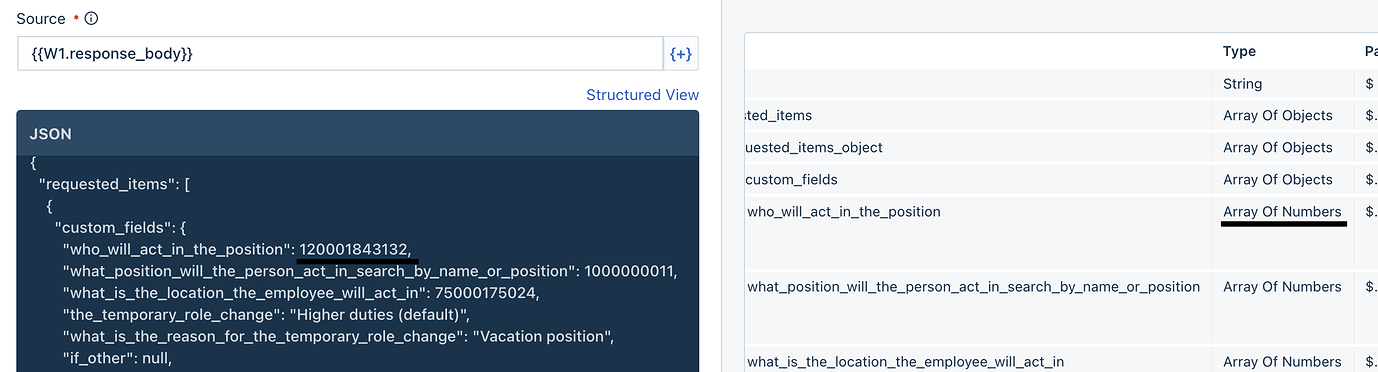Select what_is_the_location_the_employee_will_act_in table row
1378x372 pixels.
[x=905, y=362]
